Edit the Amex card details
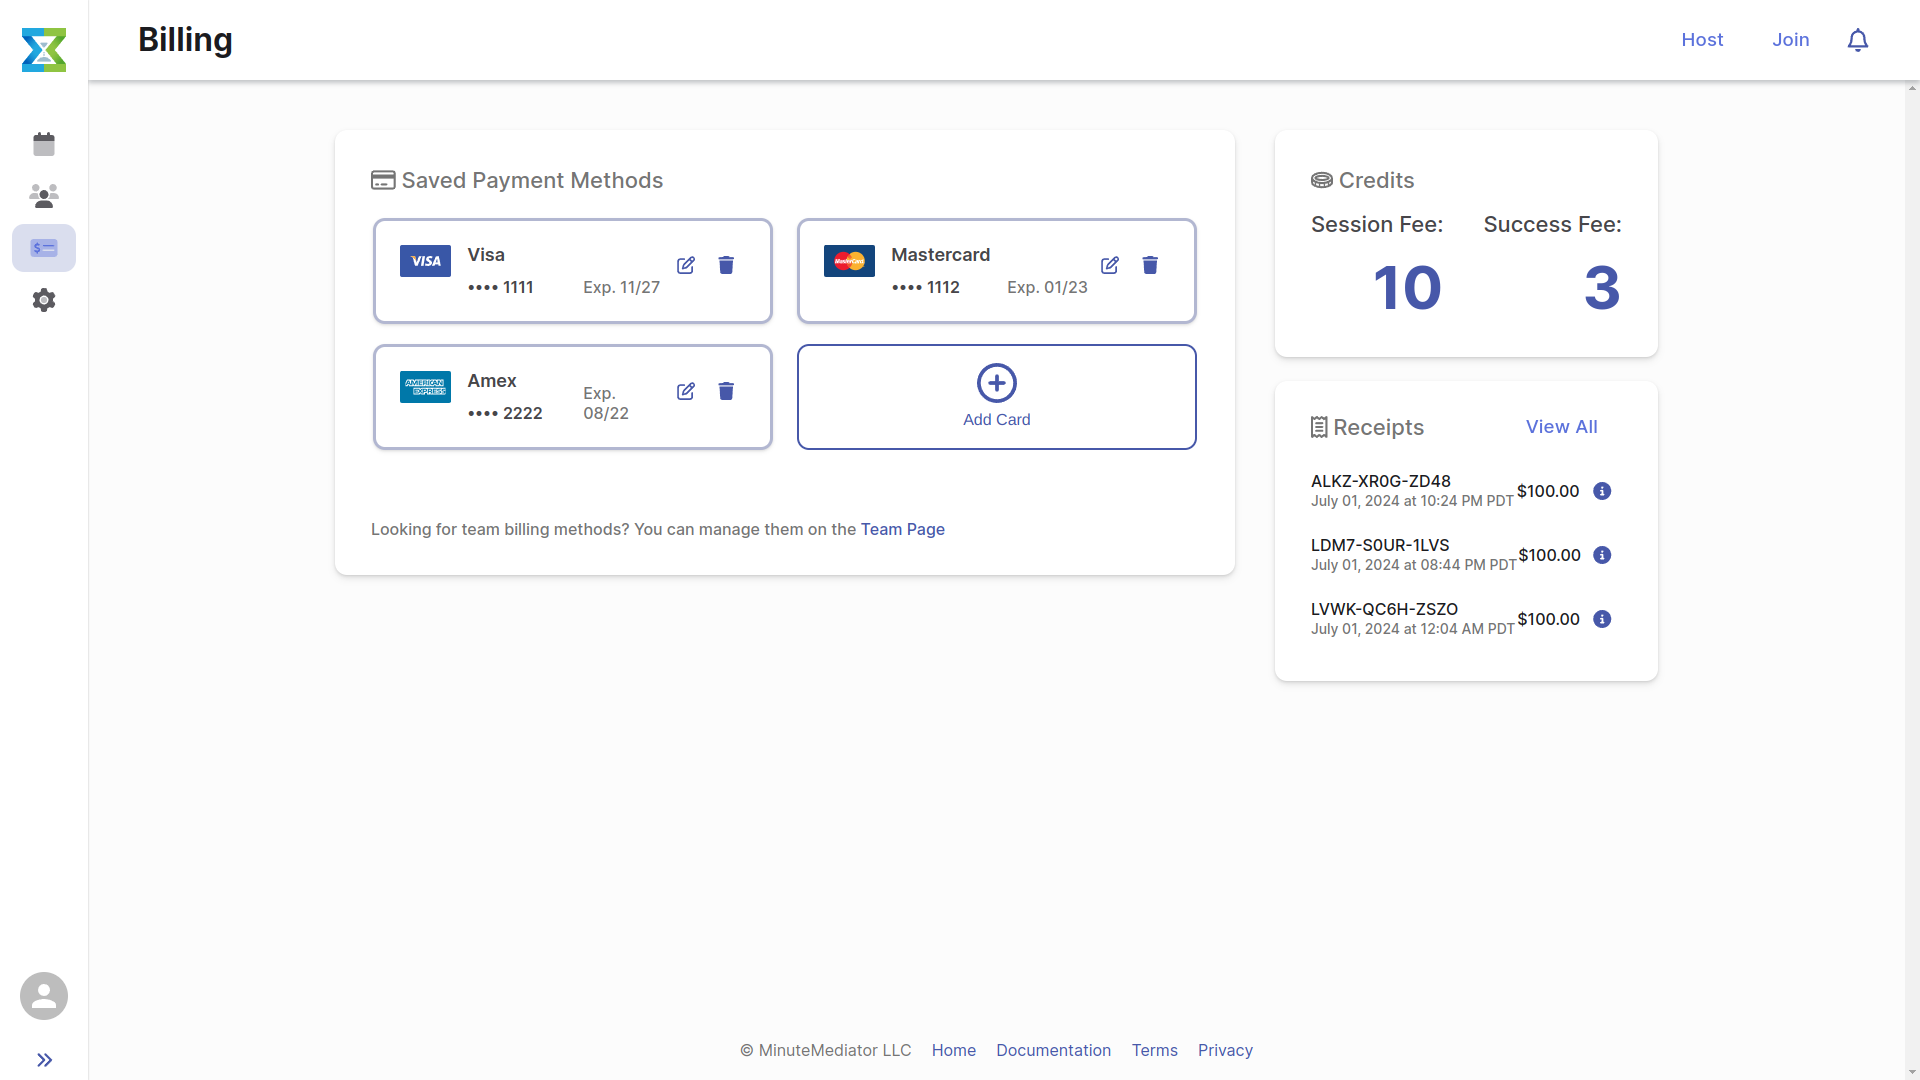 point(686,391)
